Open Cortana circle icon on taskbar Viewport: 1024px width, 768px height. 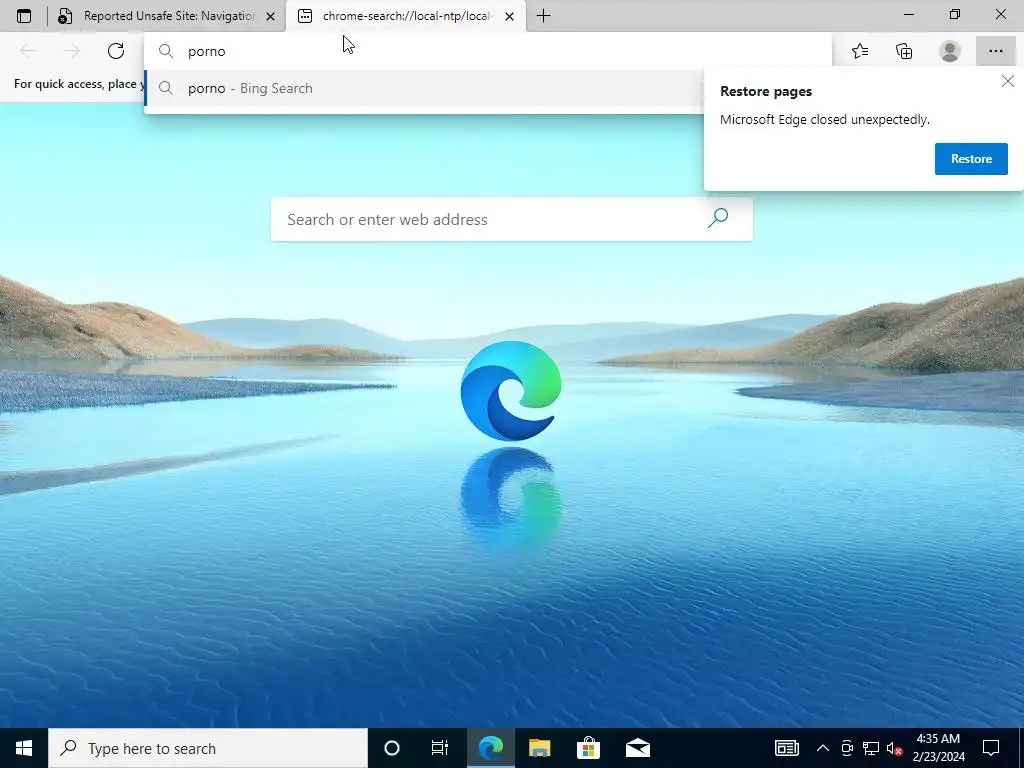[x=392, y=748]
